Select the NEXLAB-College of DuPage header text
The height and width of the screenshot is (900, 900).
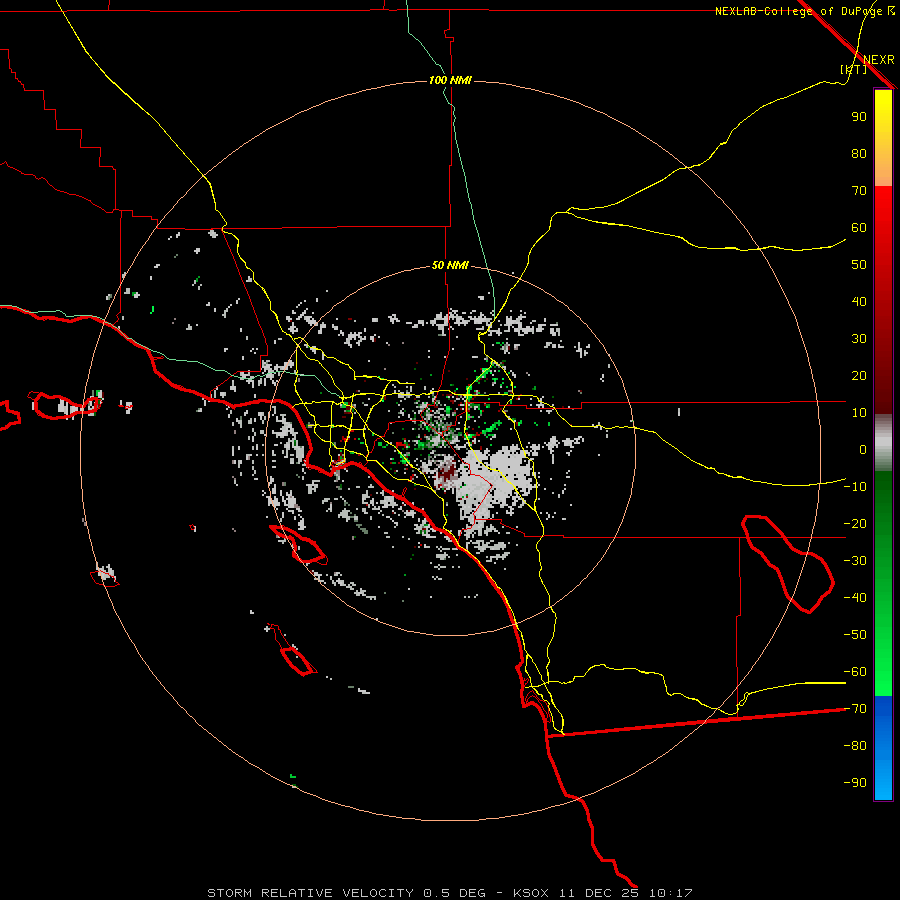click(799, 11)
